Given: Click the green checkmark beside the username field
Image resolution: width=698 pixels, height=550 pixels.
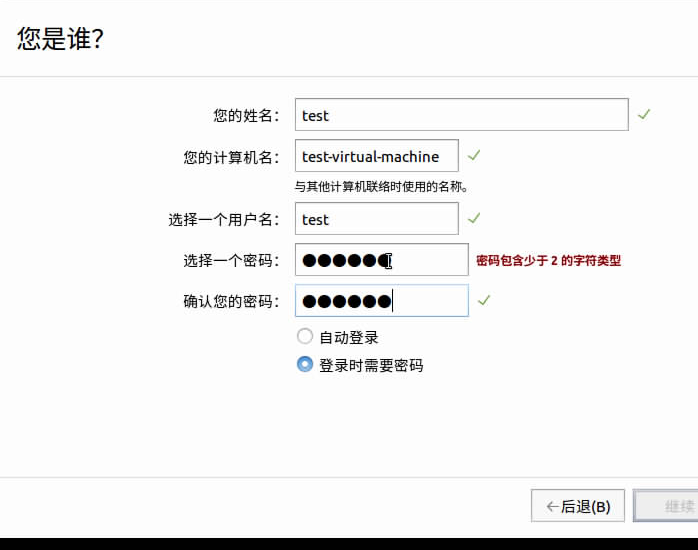Looking at the screenshot, I should click(x=474, y=219).
